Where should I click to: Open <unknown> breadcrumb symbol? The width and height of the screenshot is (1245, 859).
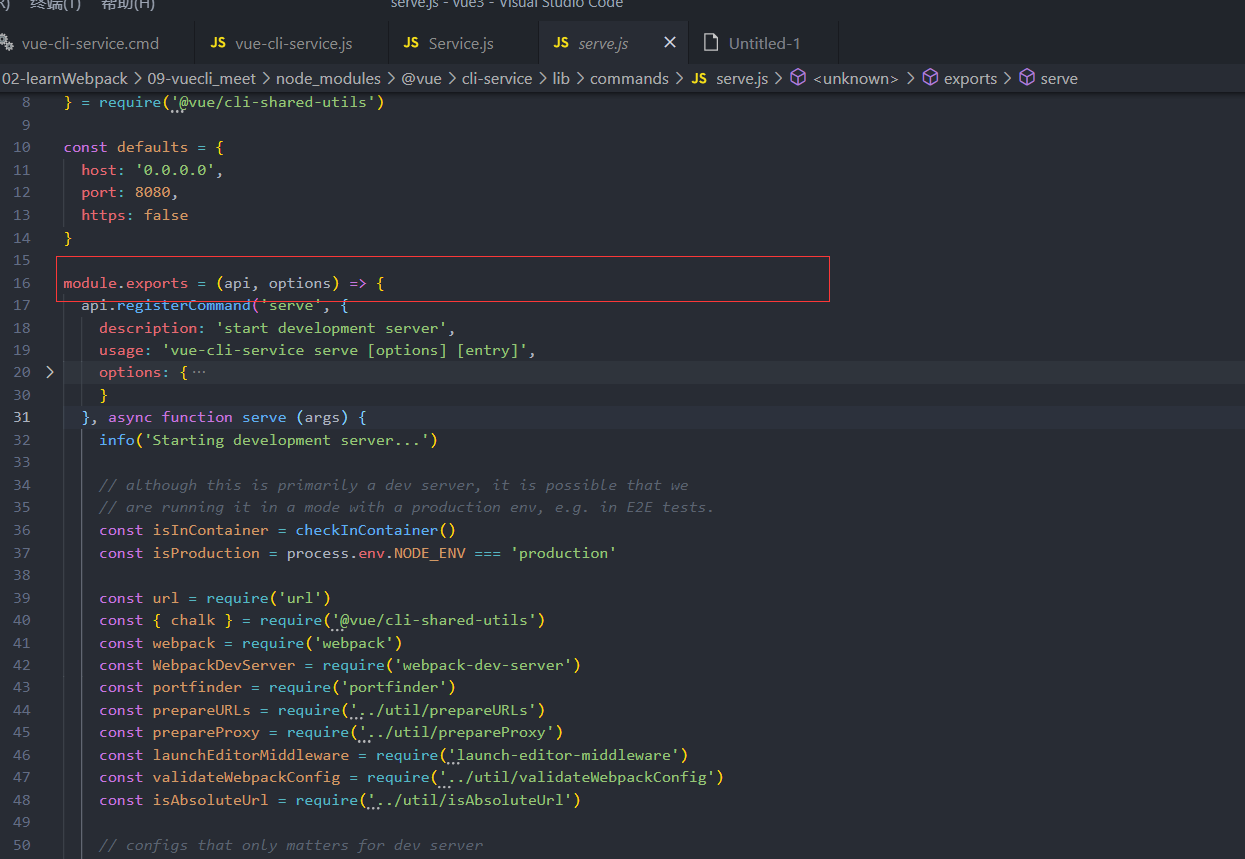[x=856, y=78]
